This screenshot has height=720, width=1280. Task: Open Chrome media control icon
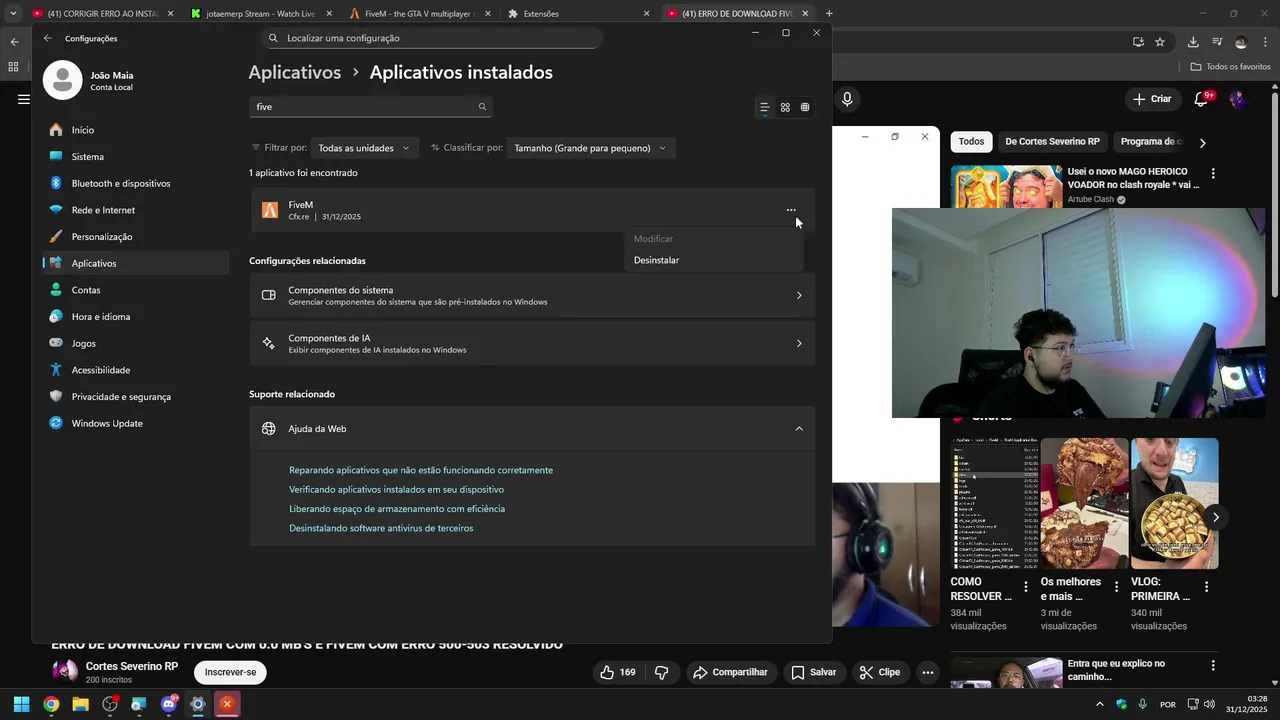tap(1217, 42)
